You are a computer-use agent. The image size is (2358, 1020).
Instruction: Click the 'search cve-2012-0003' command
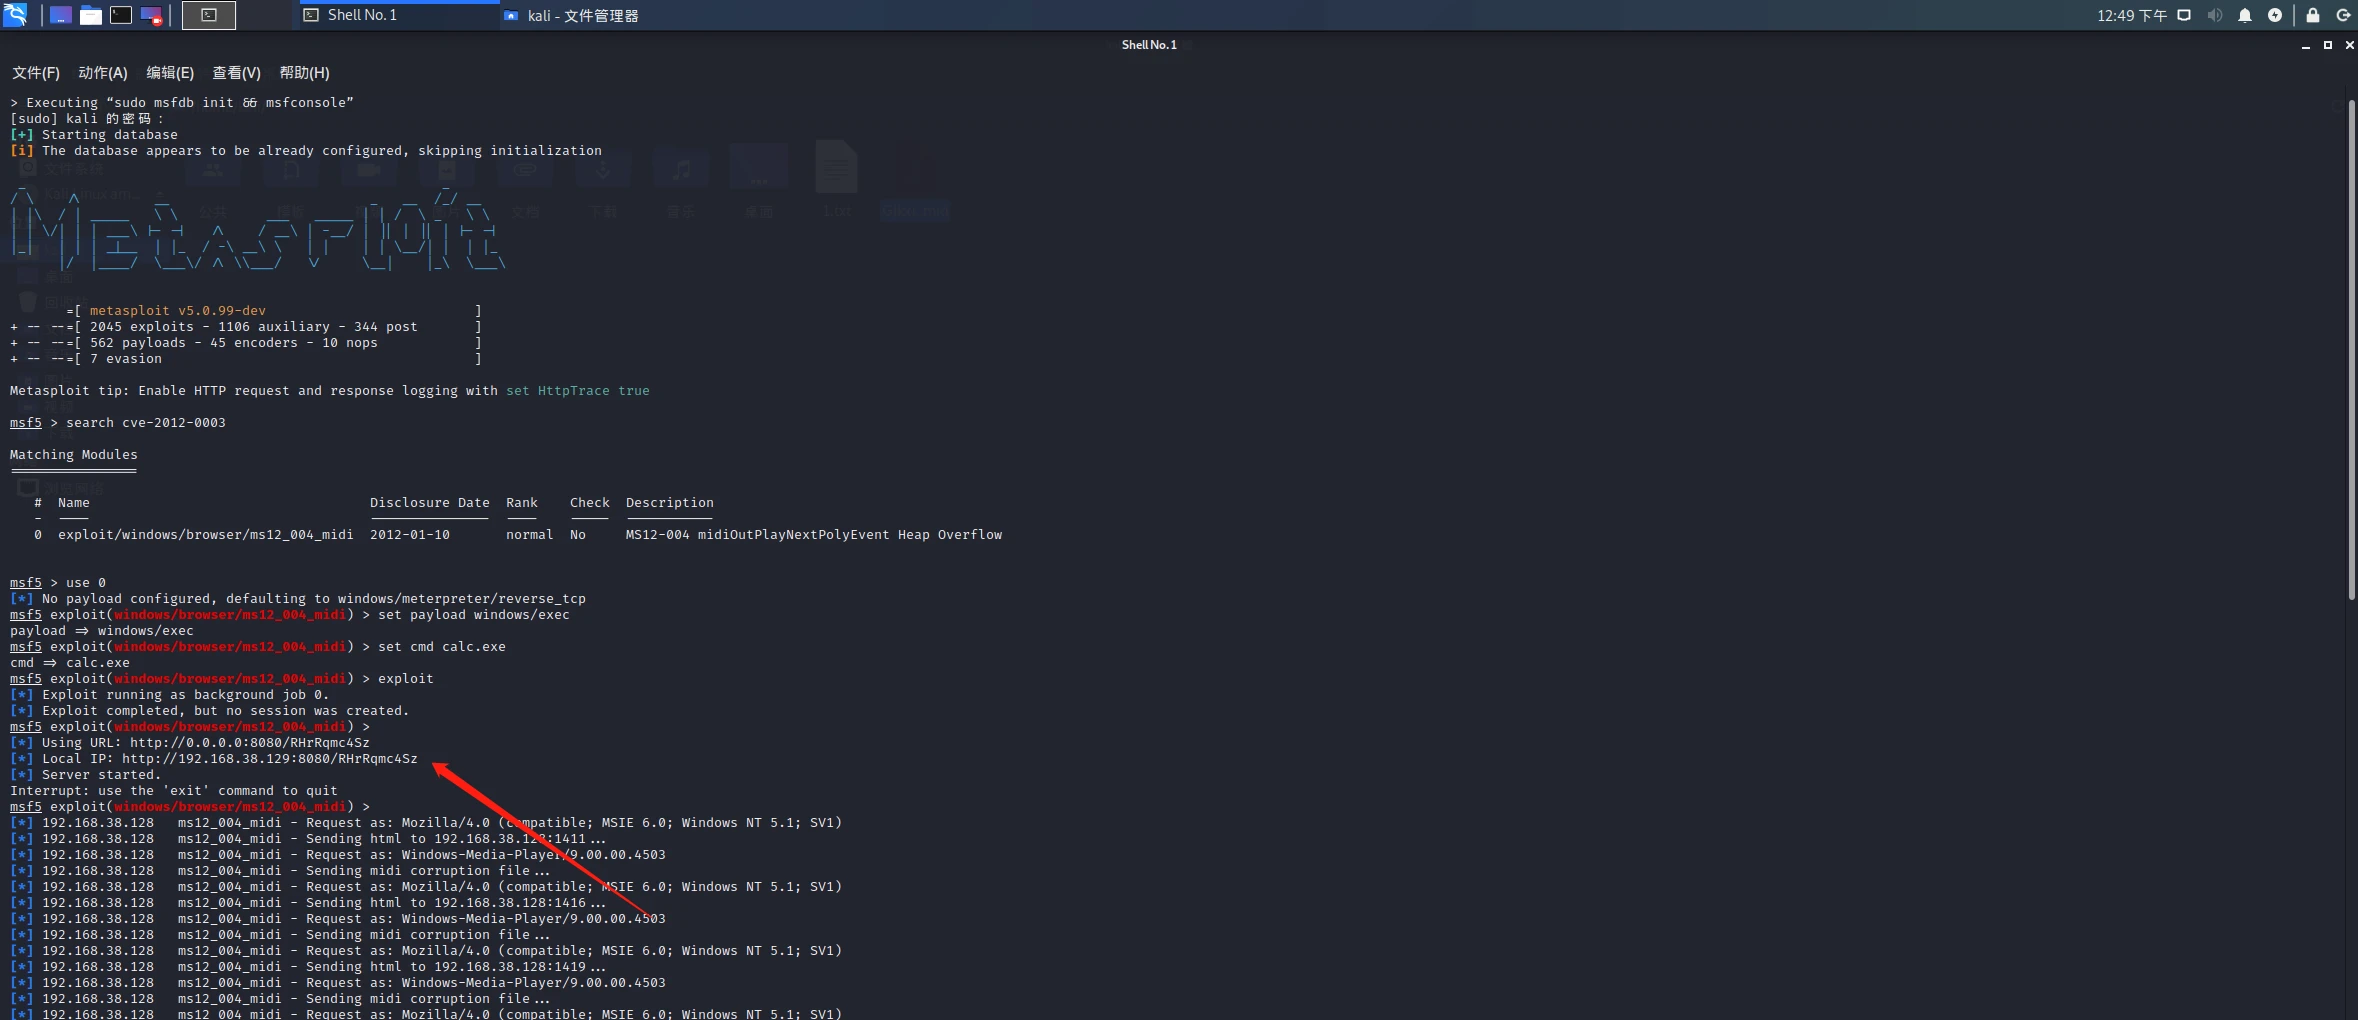click(x=146, y=423)
